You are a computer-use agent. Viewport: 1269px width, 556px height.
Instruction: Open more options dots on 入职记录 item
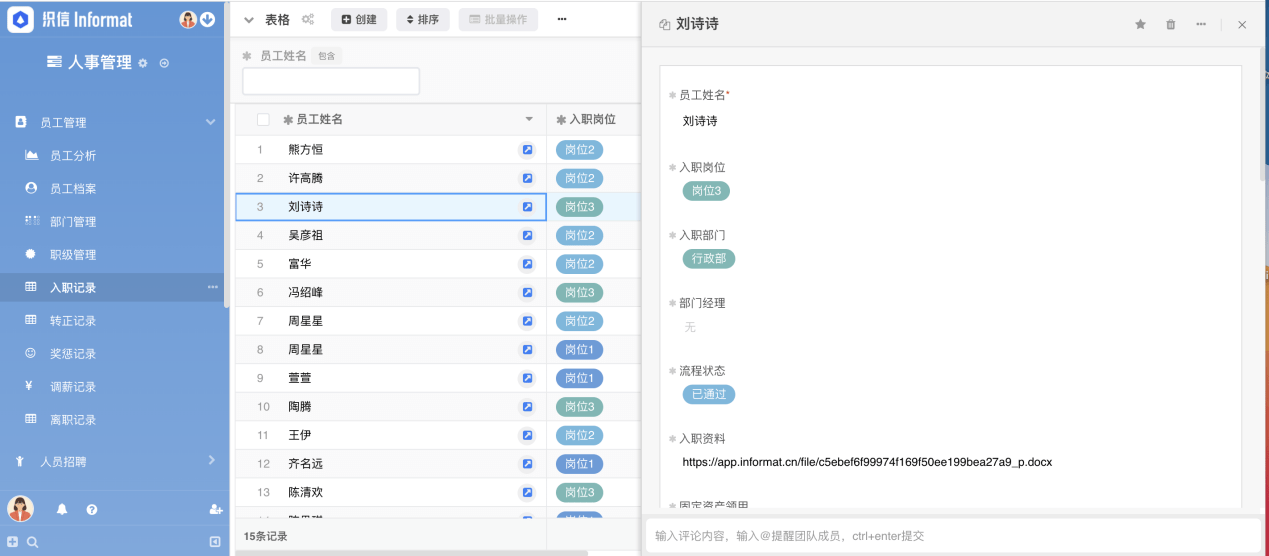pyautogui.click(x=212, y=287)
